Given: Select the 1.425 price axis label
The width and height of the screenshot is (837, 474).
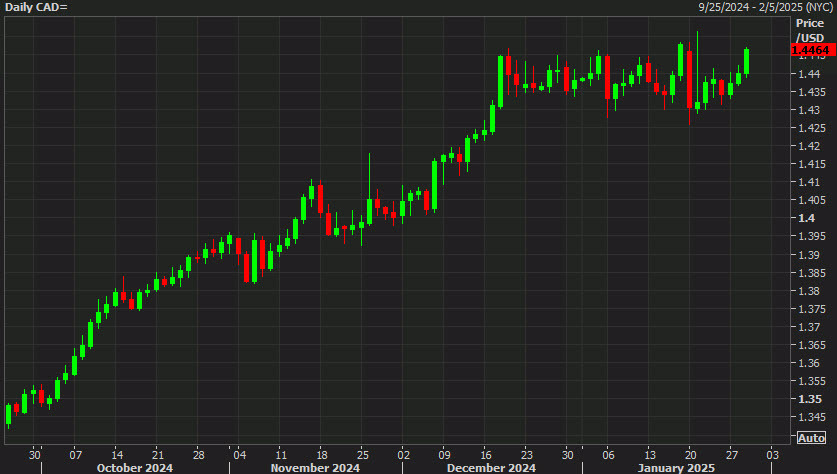Looking at the screenshot, I should point(811,128).
